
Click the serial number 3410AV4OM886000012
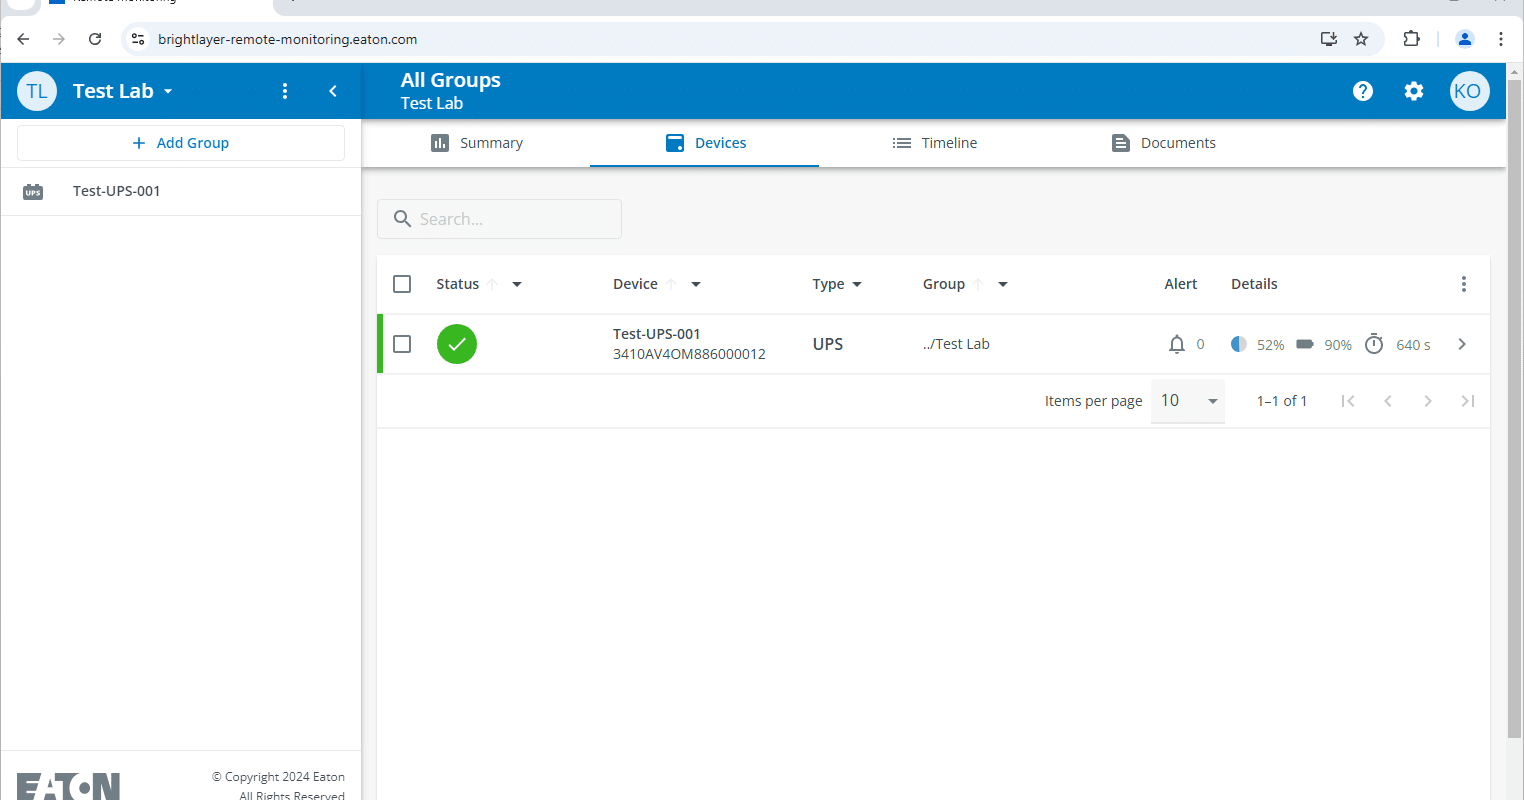689,354
